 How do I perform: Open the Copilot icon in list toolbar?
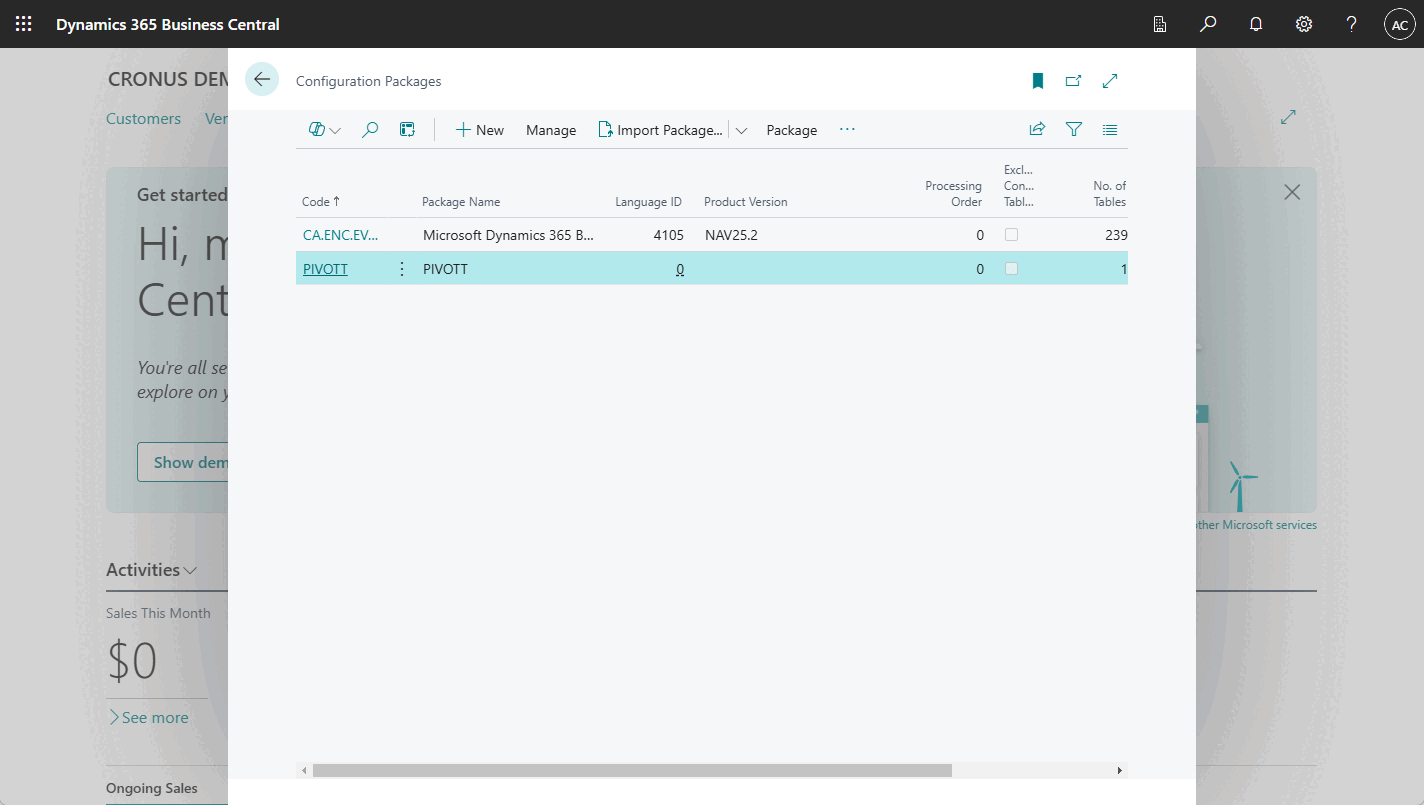tap(317, 129)
